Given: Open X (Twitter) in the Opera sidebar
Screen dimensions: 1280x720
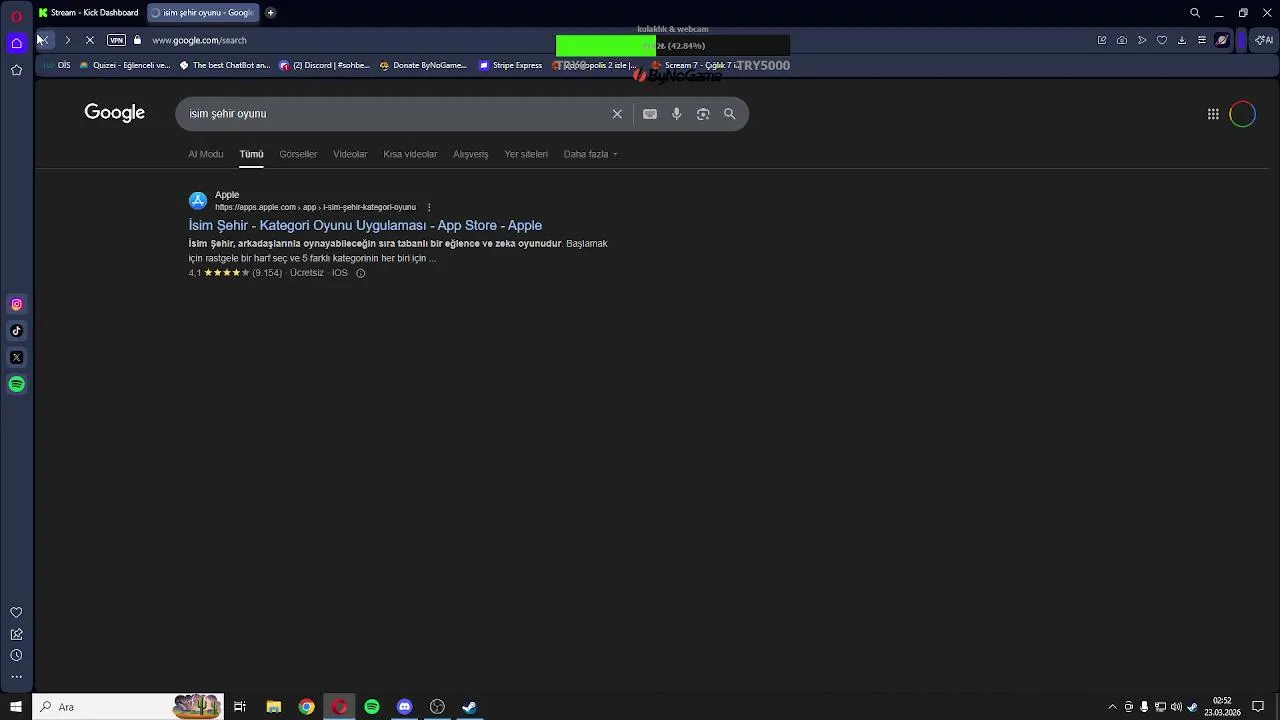Looking at the screenshot, I should (x=16, y=357).
